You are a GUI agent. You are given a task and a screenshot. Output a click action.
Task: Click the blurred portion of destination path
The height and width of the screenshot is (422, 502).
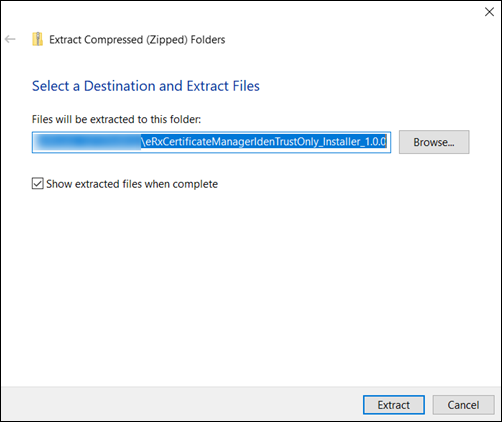tap(87, 142)
